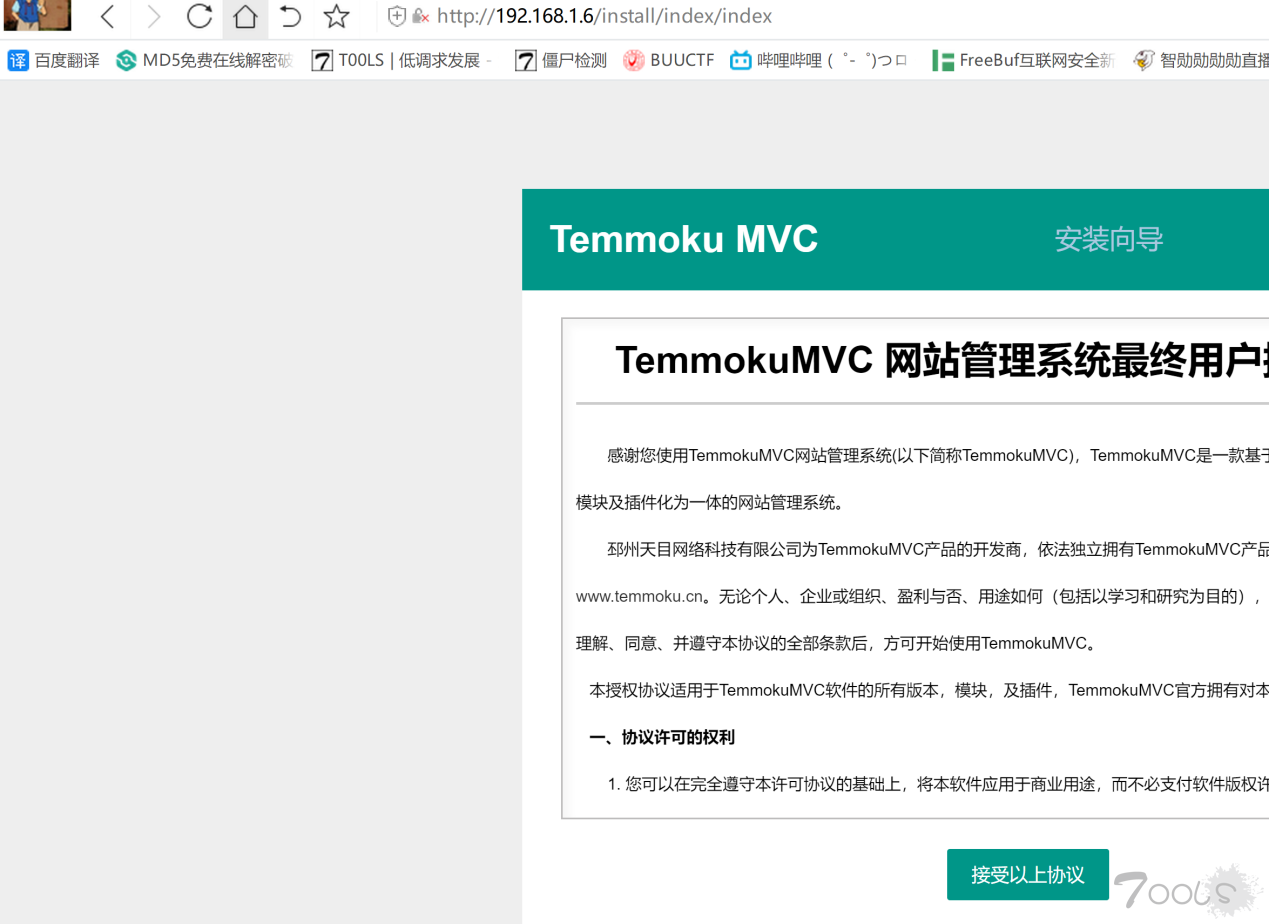The image size is (1269, 924).
Task: Click the 百度翻译 bookmark favicon
Action: point(18,61)
